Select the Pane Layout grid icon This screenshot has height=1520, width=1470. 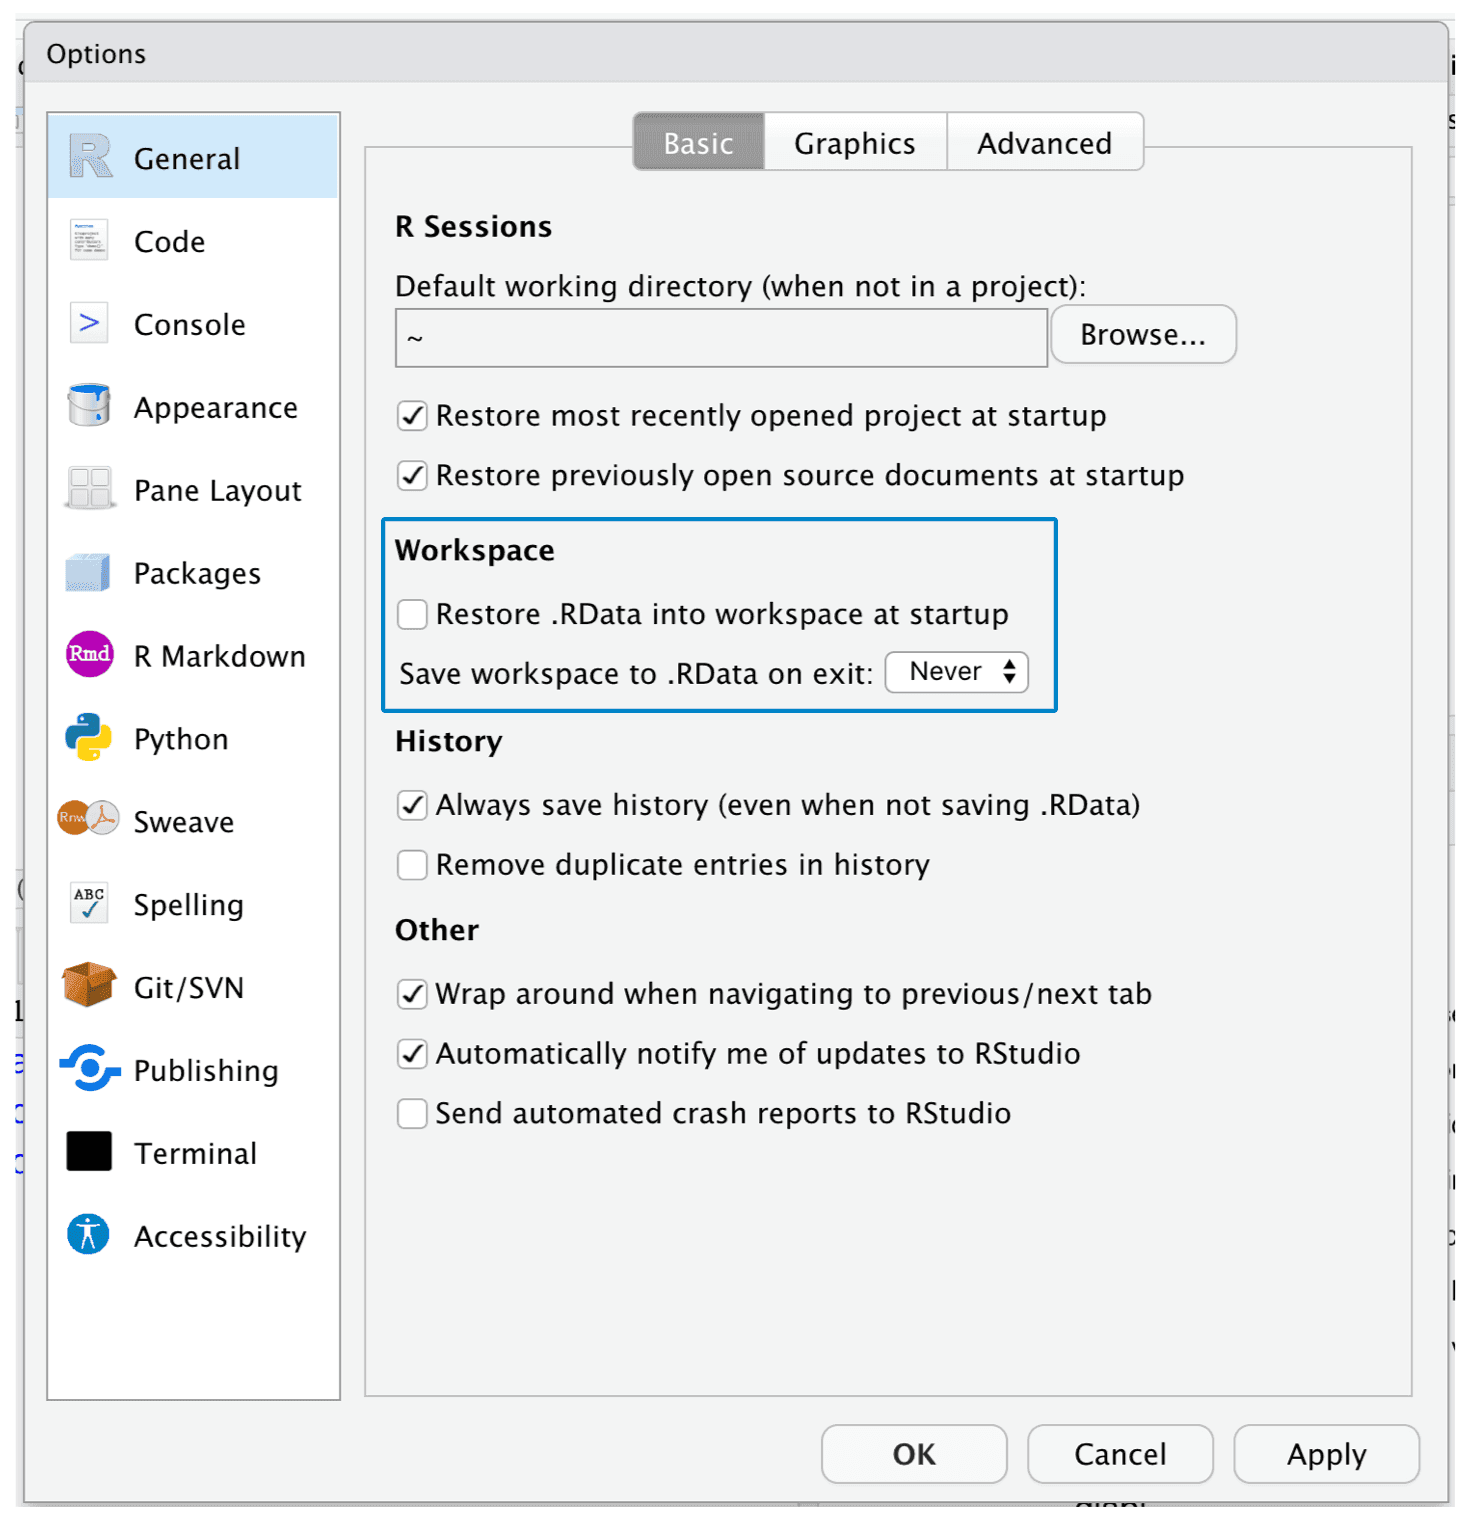89,489
